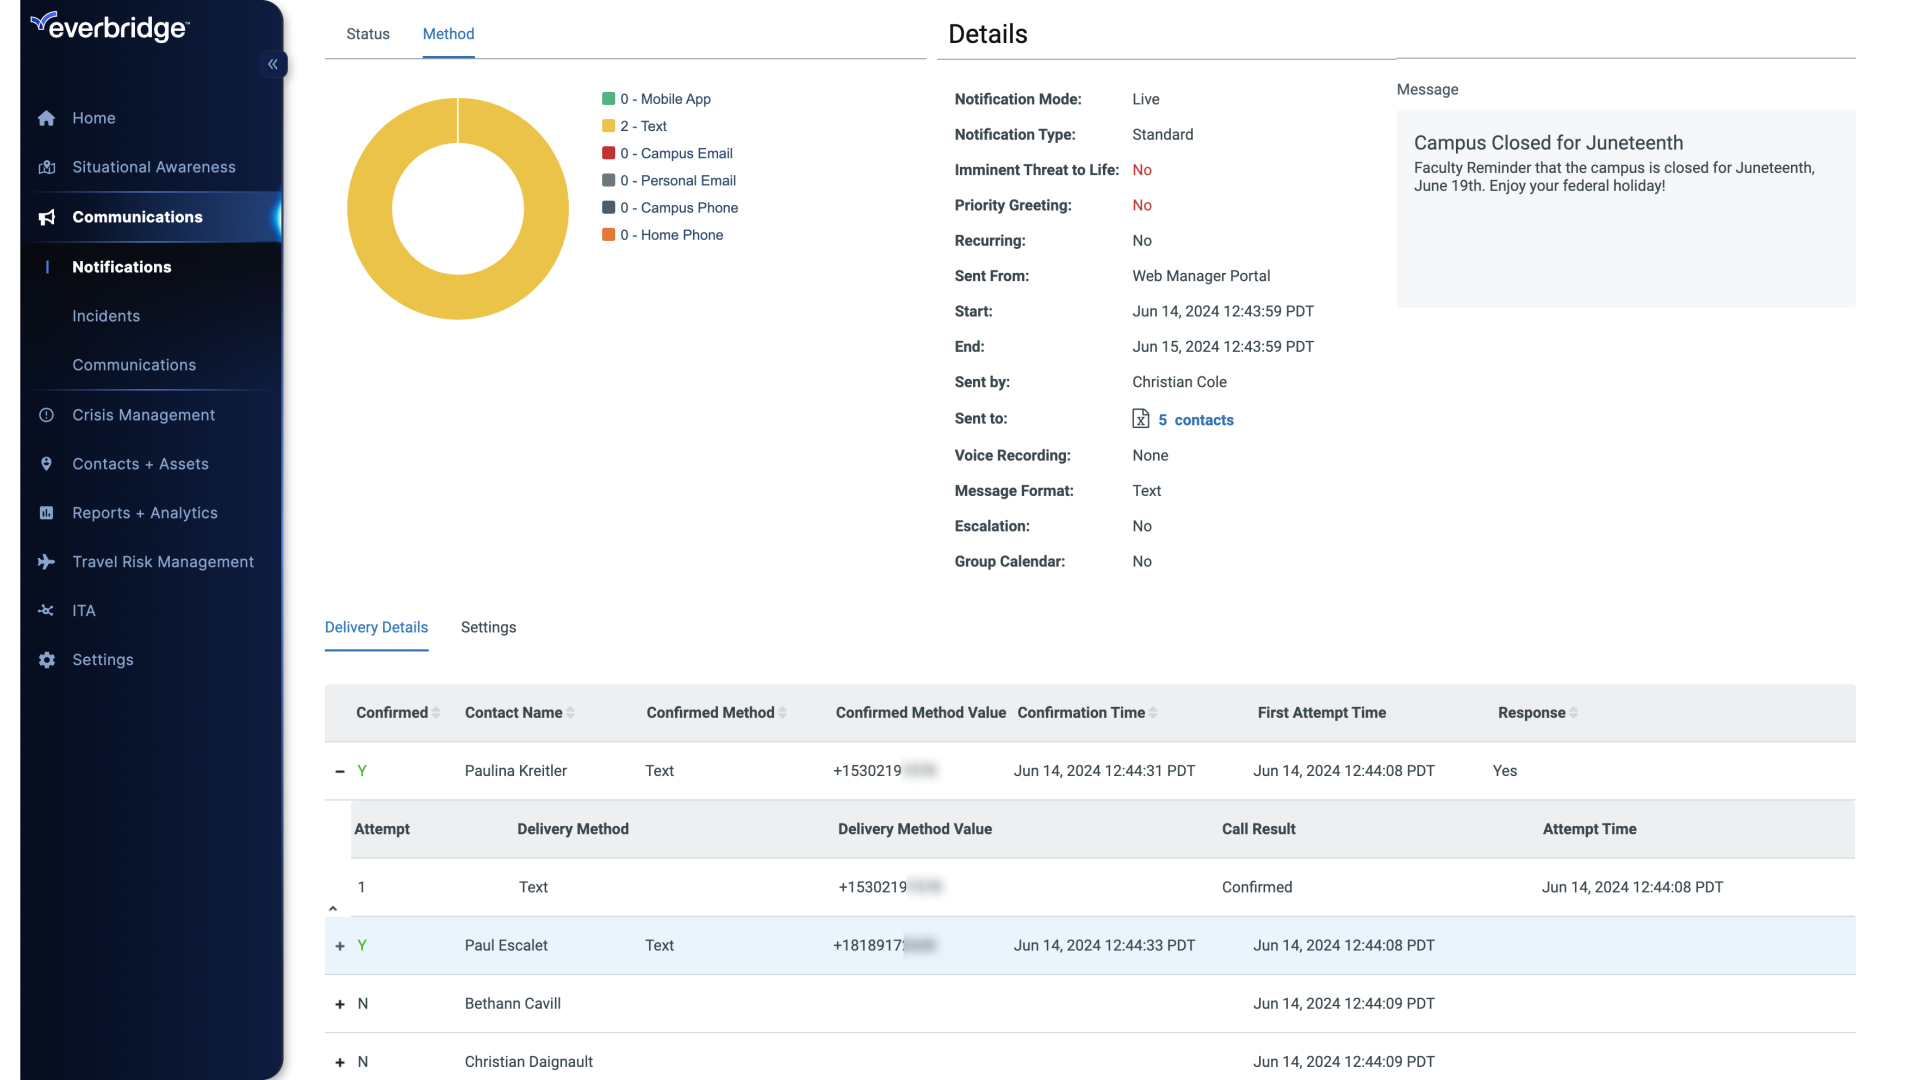The width and height of the screenshot is (1920, 1080).
Task: Select the Home icon in the sidebar
Action: coord(47,118)
